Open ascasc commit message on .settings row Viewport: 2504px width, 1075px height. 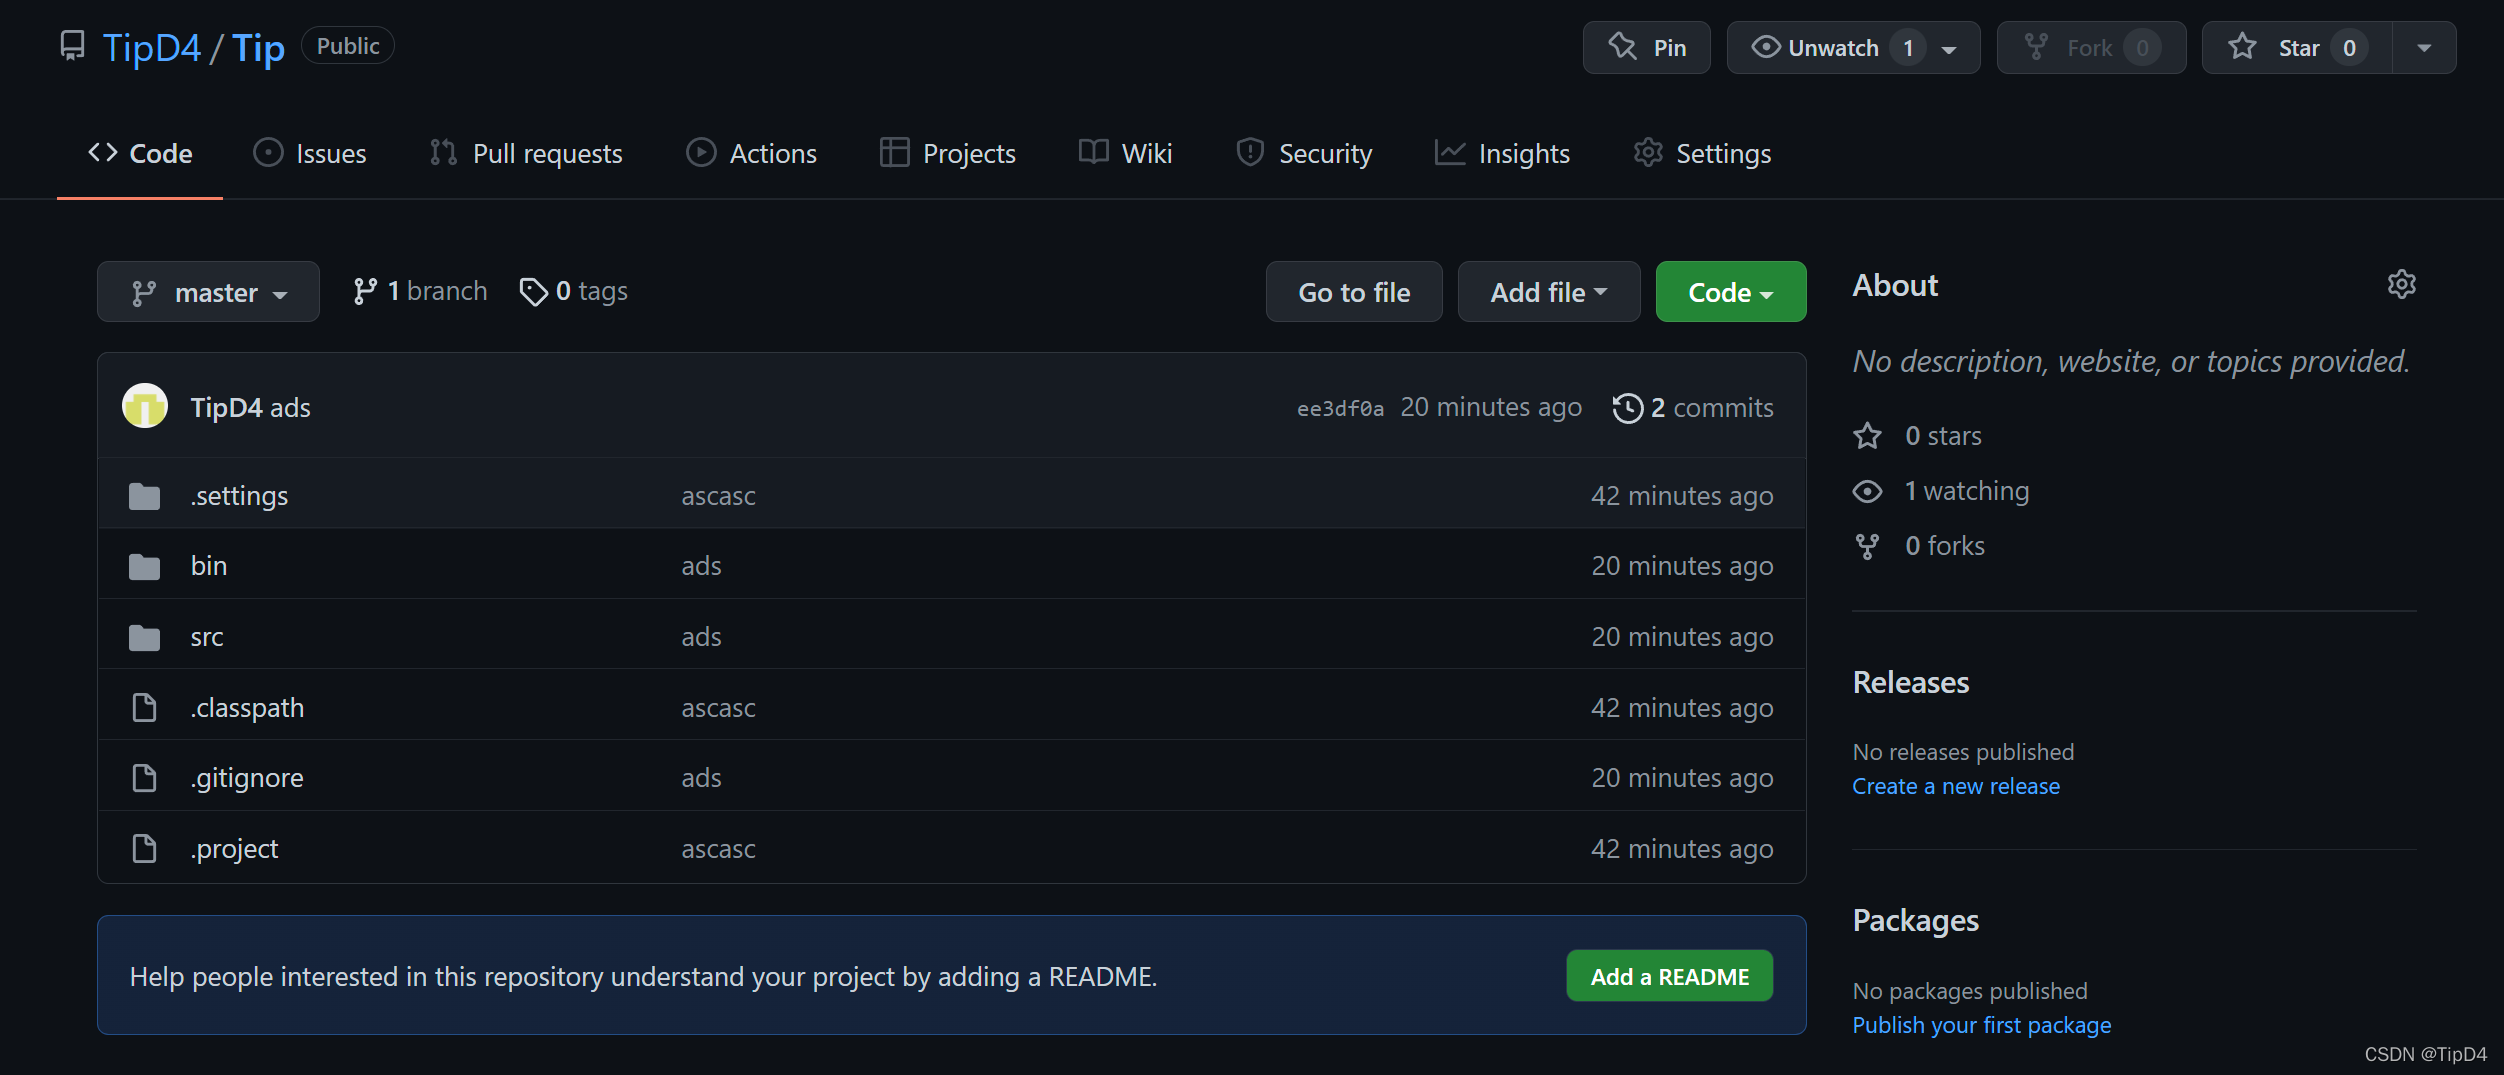coord(719,496)
